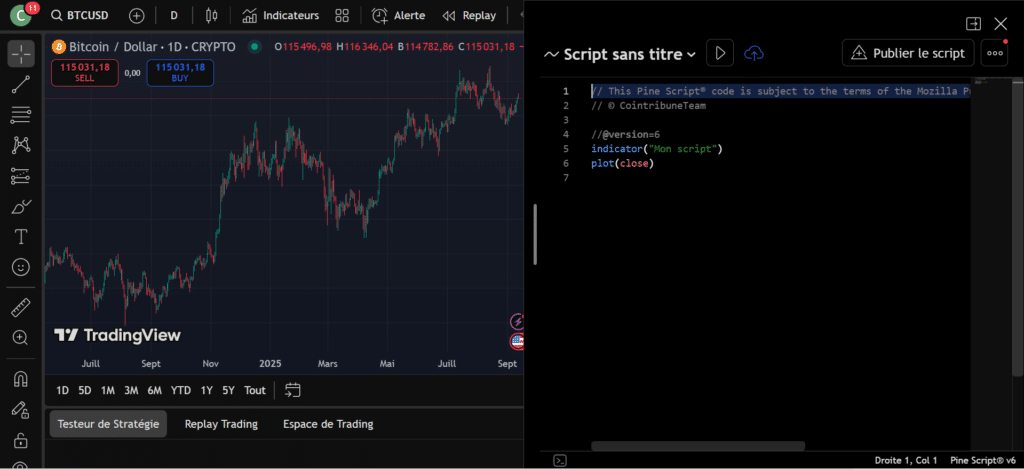
Task: Click the lightning events icon on chart
Action: 517,321
